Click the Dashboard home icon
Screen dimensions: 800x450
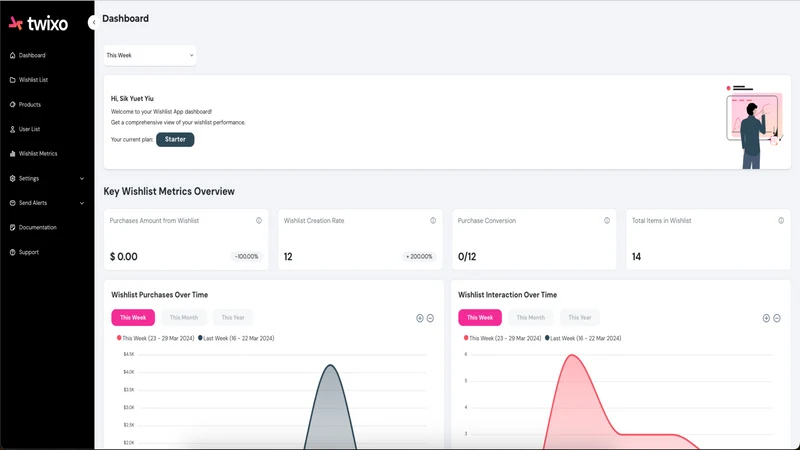12,55
